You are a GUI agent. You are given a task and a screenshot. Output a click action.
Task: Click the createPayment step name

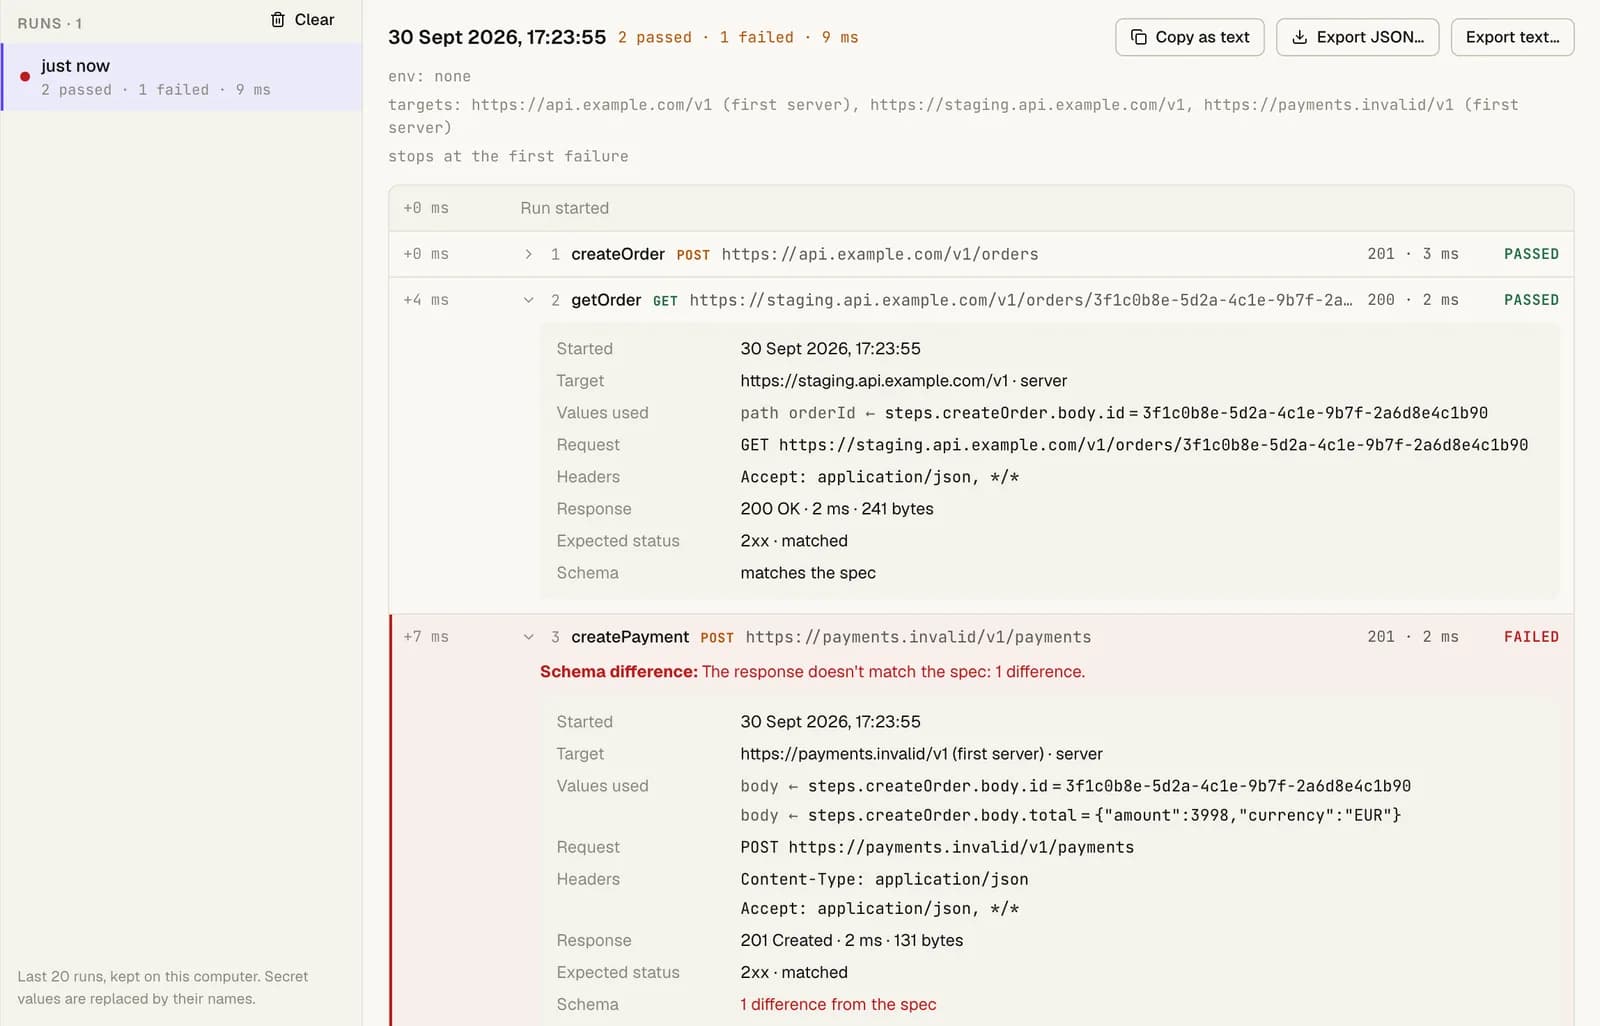pos(630,637)
